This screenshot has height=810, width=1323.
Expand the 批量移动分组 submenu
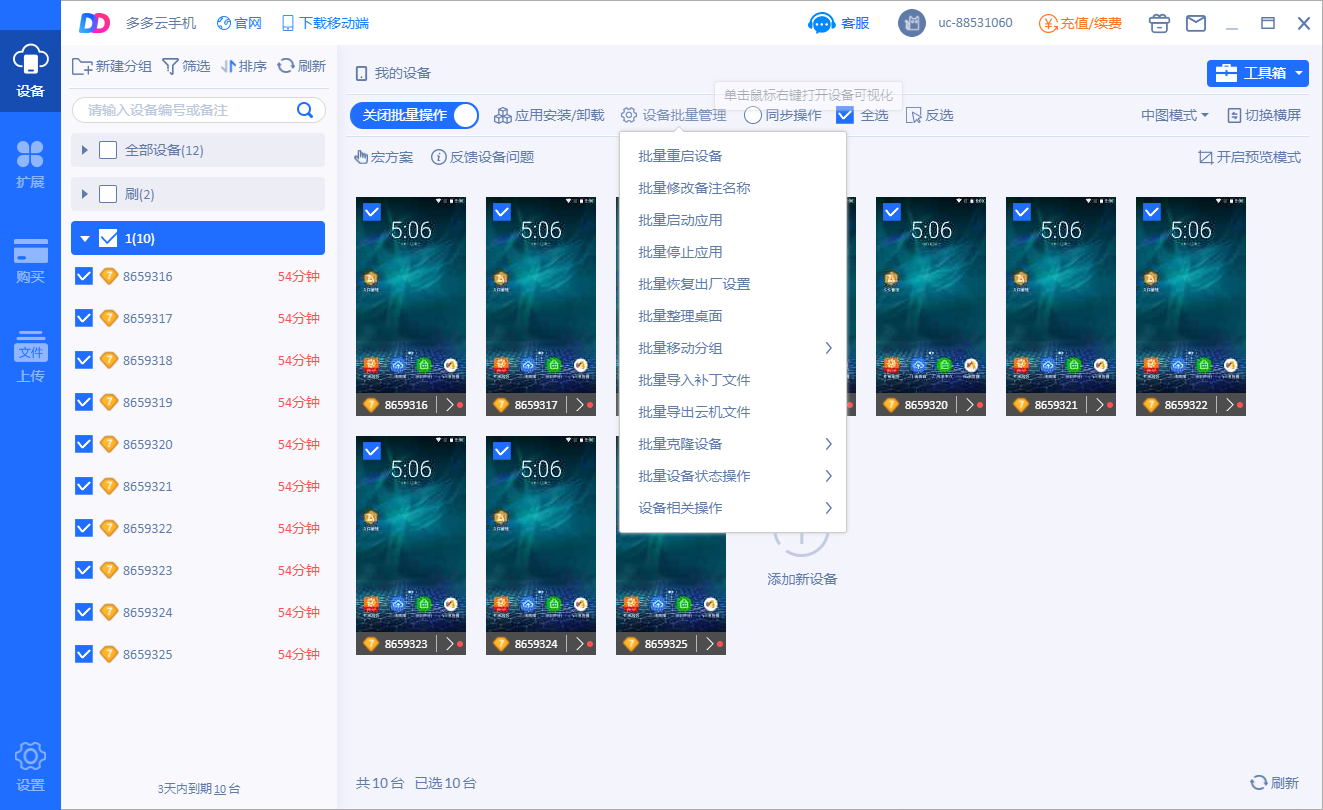pos(733,348)
